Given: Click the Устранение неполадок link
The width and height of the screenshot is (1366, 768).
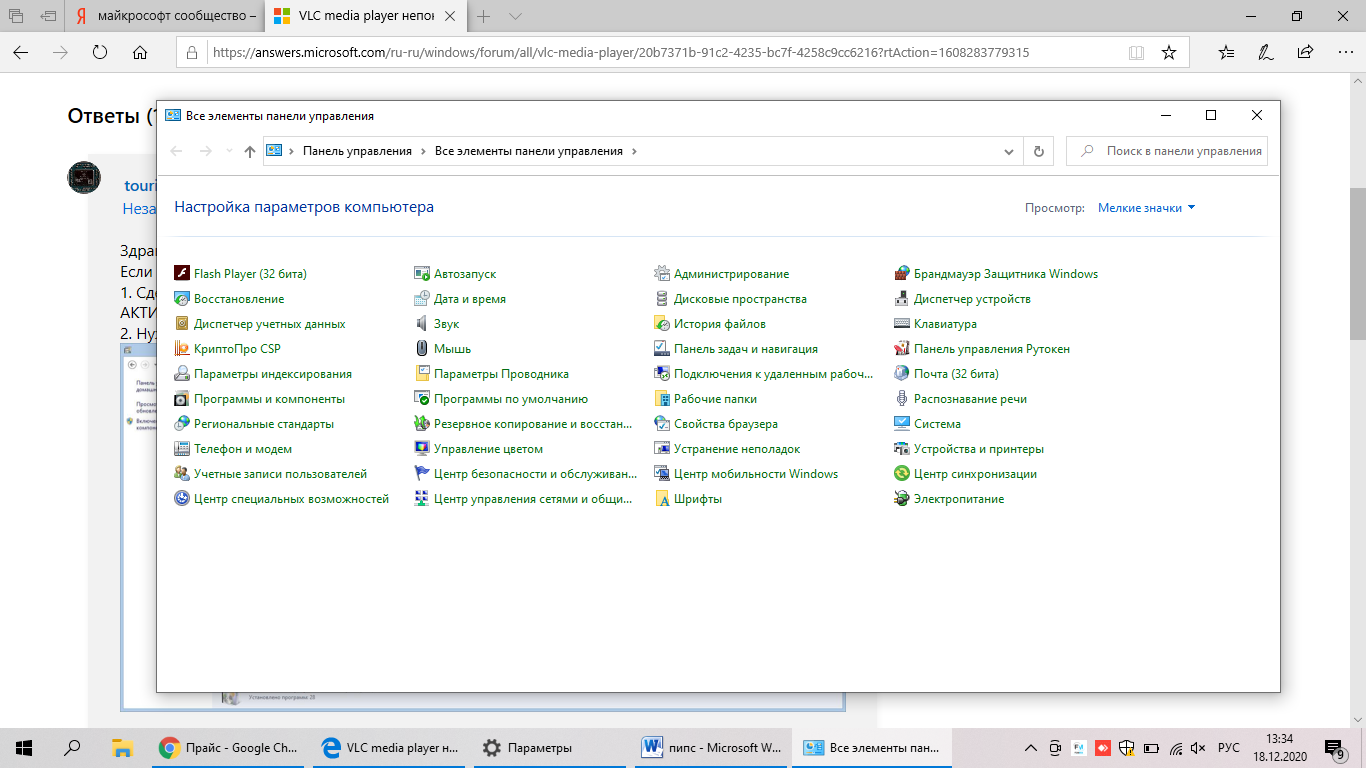Looking at the screenshot, I should pos(737,448).
